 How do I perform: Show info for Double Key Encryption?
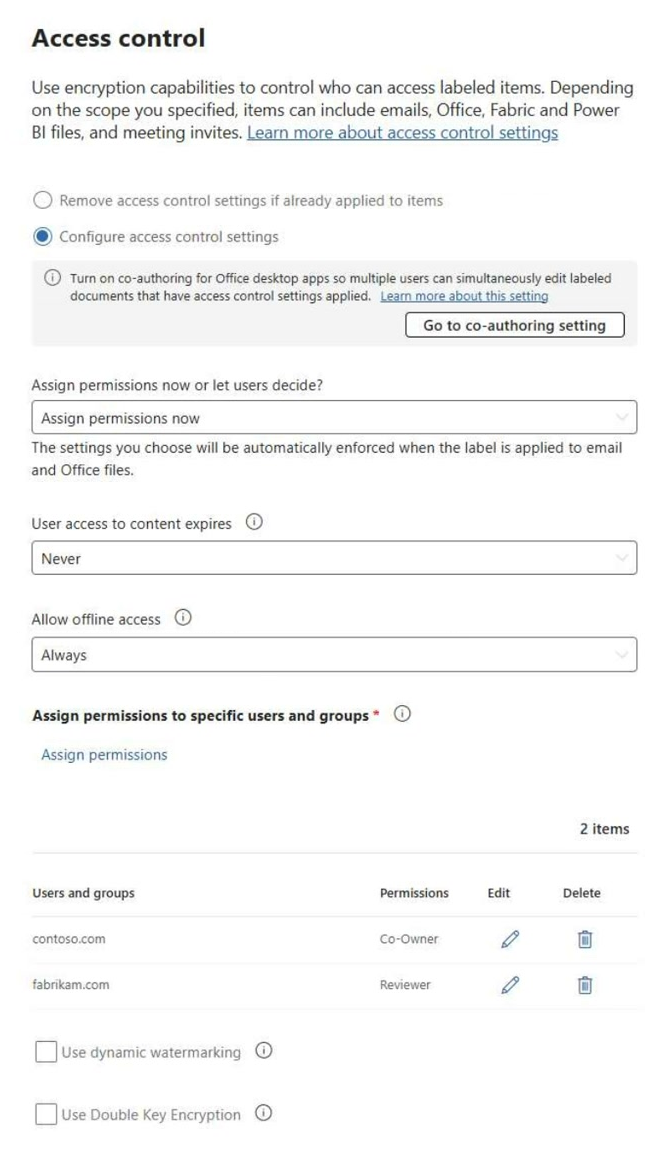click(x=263, y=1113)
